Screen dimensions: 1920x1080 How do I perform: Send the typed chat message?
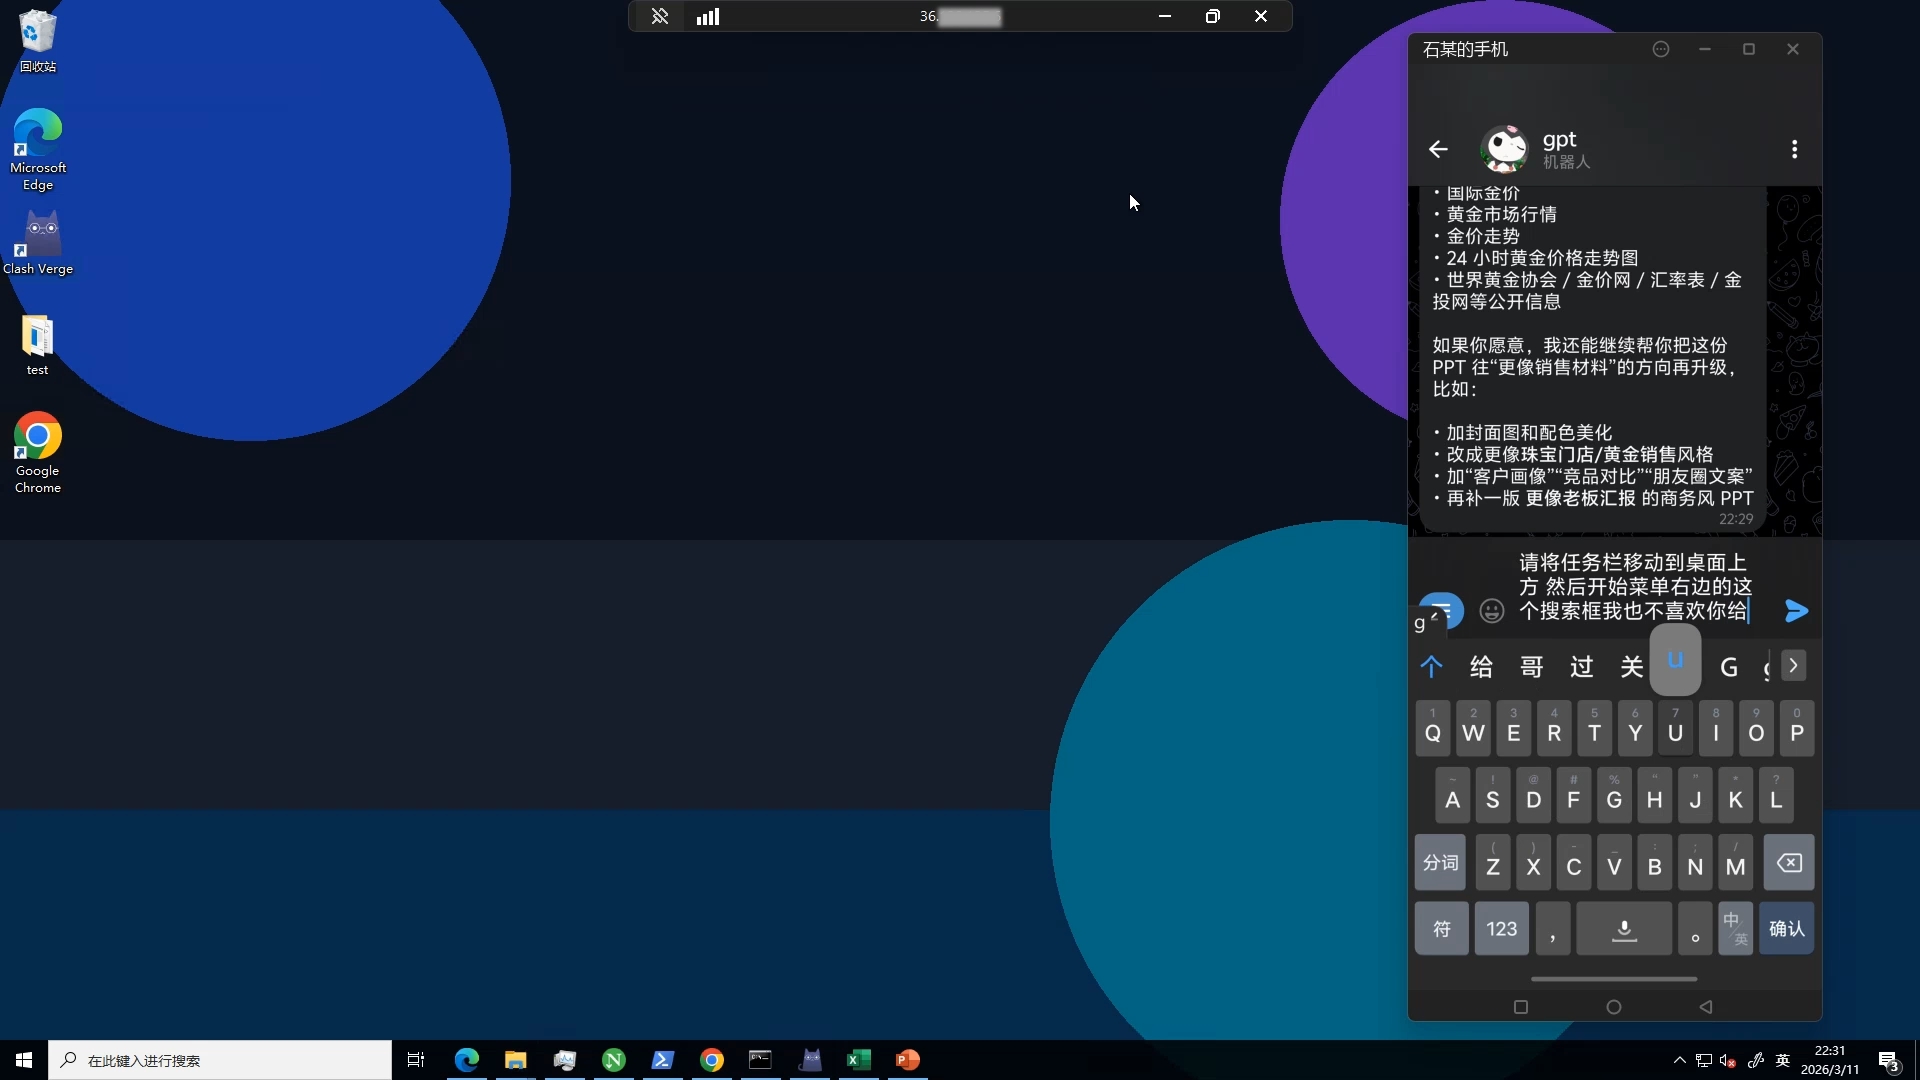pyautogui.click(x=1796, y=611)
